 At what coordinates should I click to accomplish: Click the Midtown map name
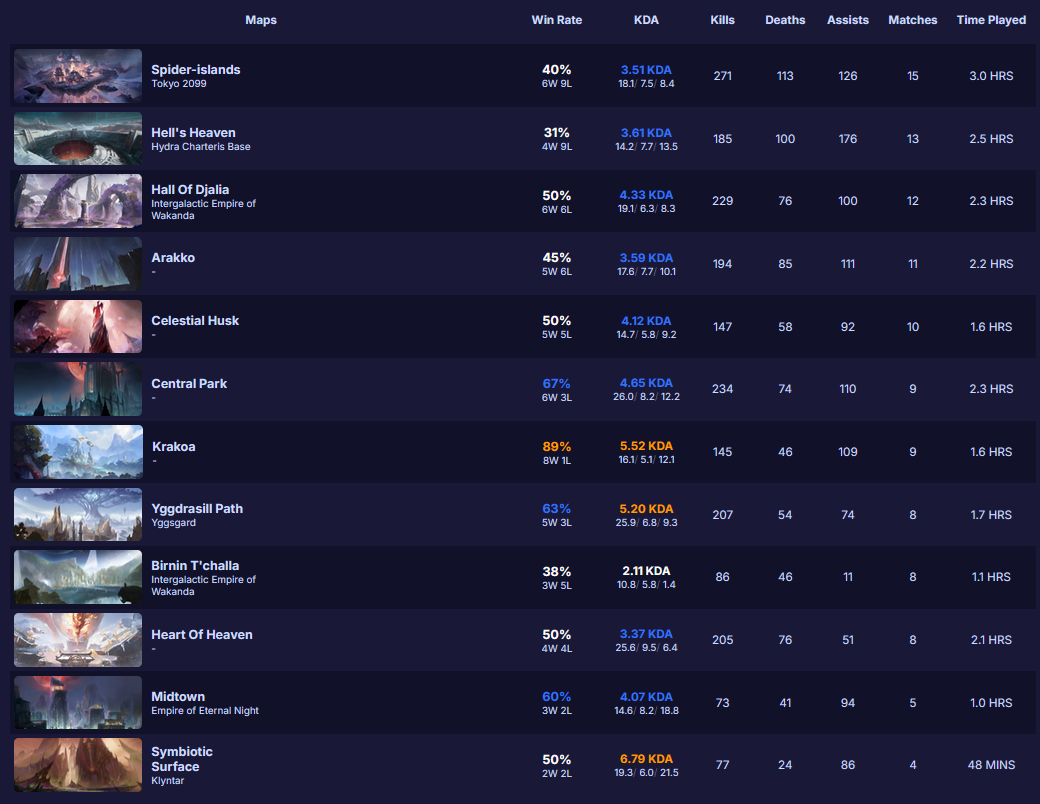click(178, 697)
